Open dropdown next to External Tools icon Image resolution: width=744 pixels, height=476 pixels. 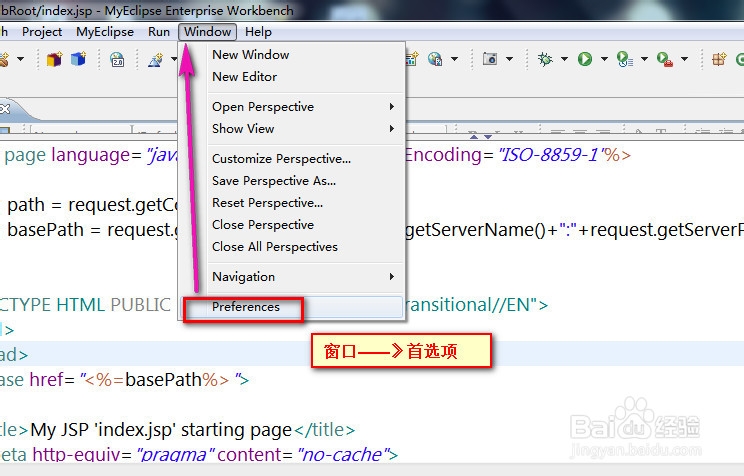click(x=684, y=59)
